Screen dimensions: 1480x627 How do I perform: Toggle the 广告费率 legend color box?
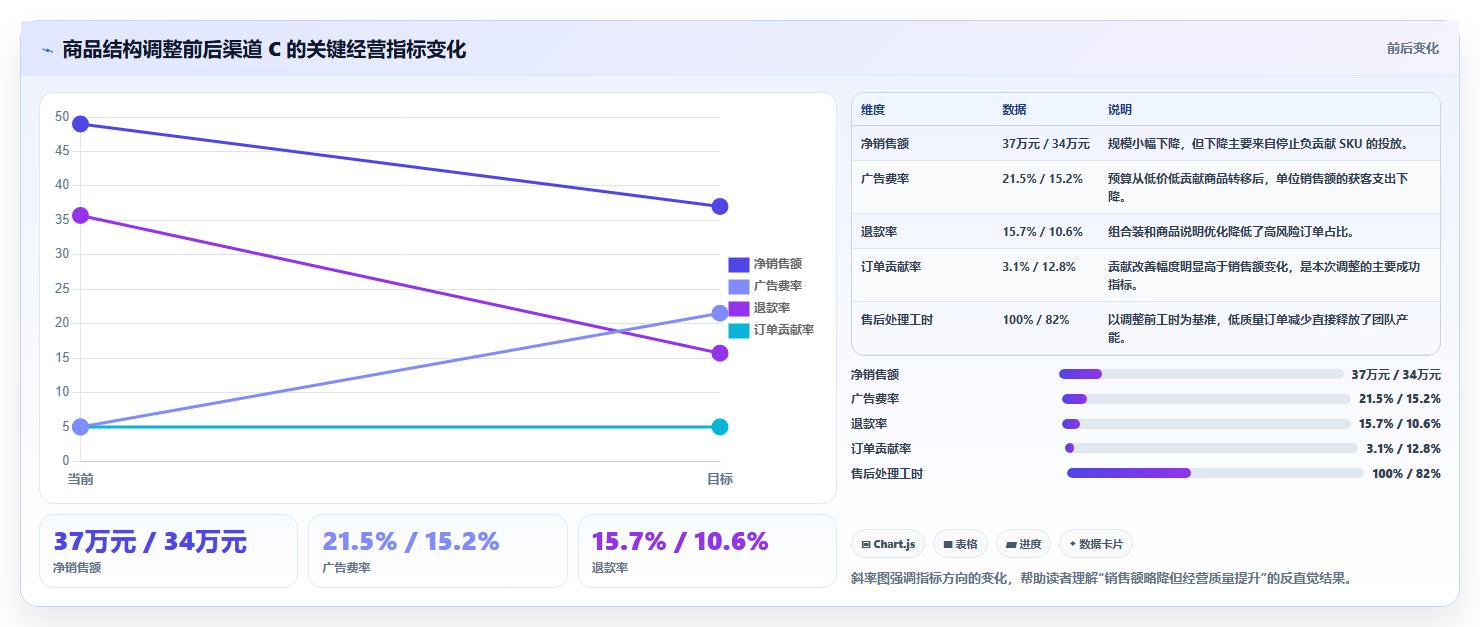click(738, 287)
